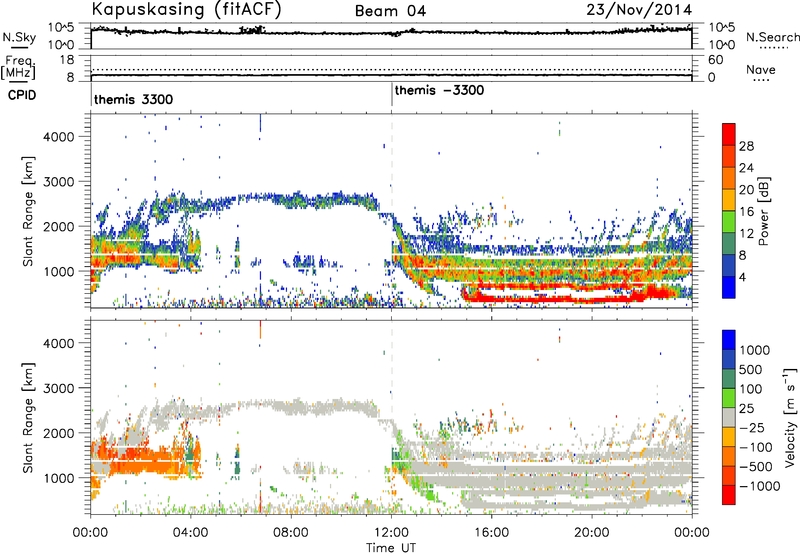Click the 'Nave' legend label
Image resolution: width=800 pixels, height=554 pixels.
[760, 69]
